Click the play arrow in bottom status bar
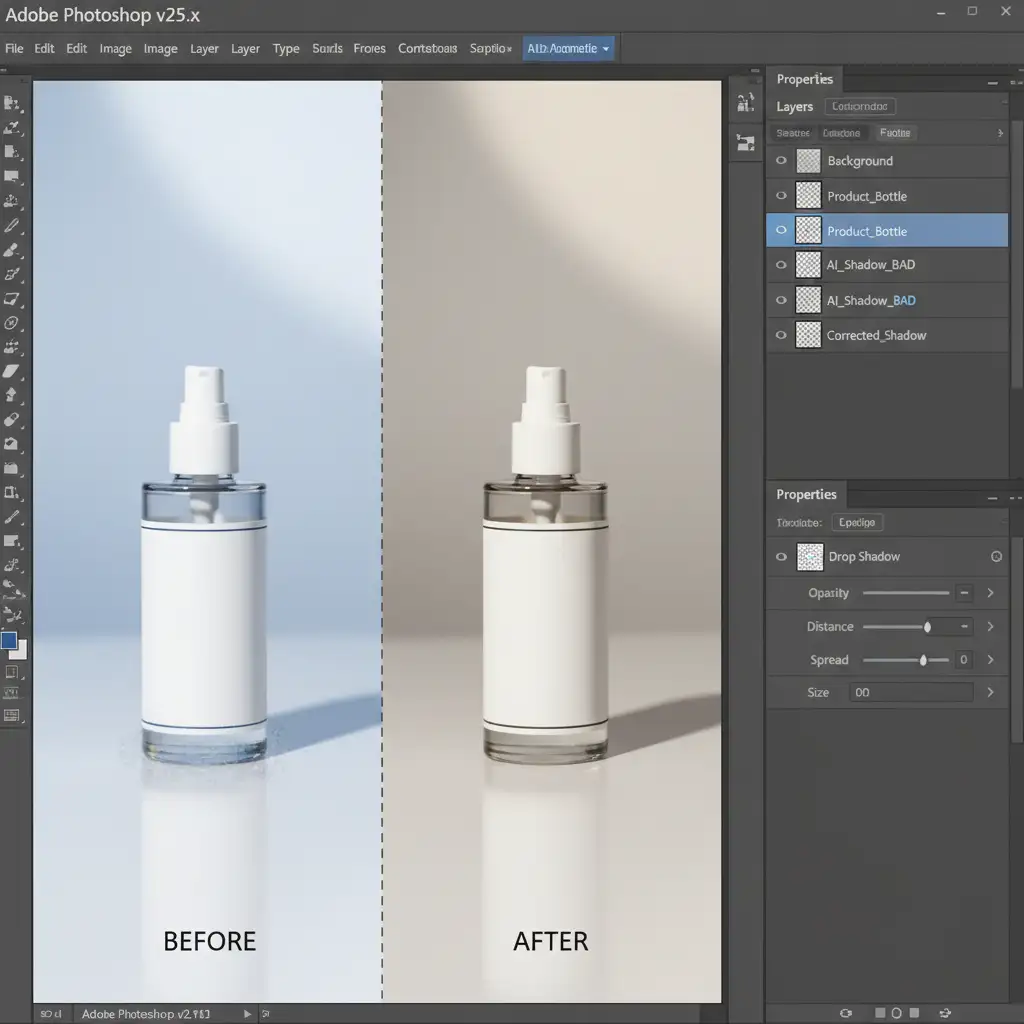 pos(248,1014)
